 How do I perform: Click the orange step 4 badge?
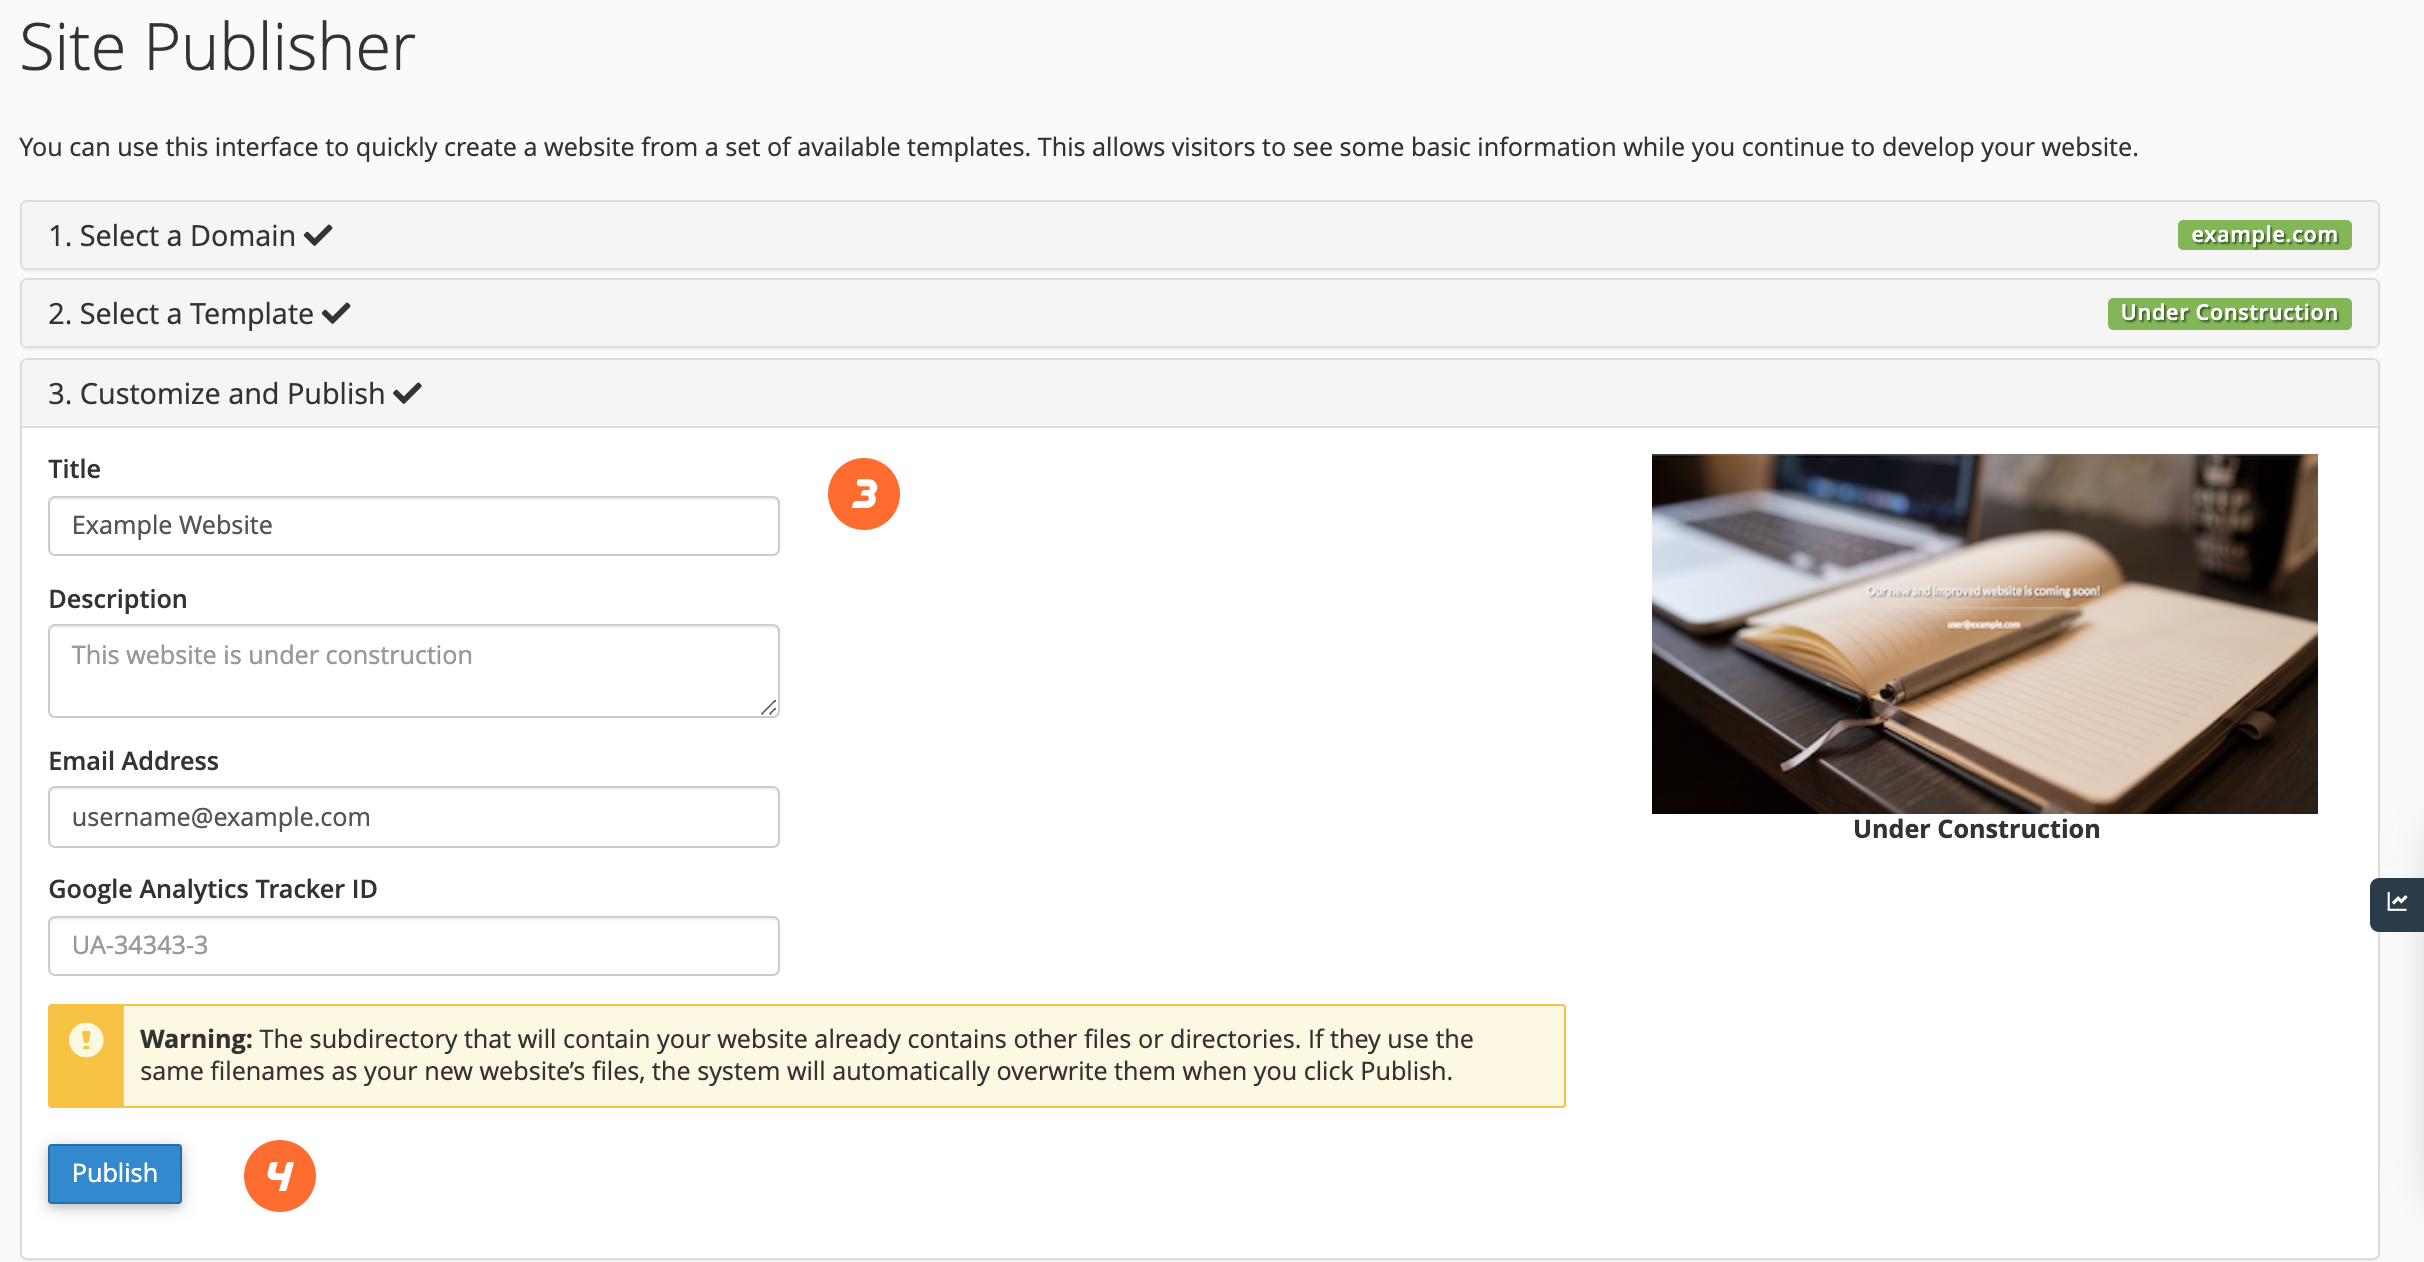click(x=280, y=1176)
